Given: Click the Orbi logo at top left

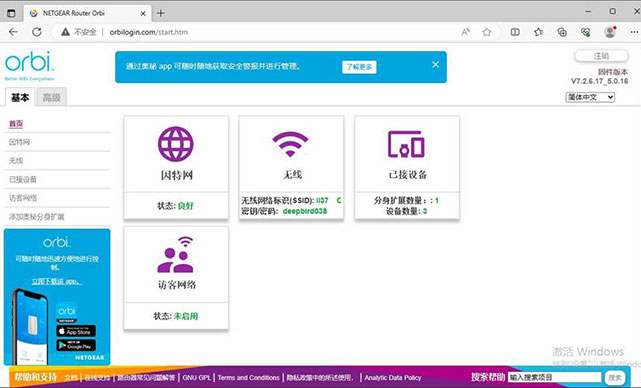Looking at the screenshot, I should (29, 65).
